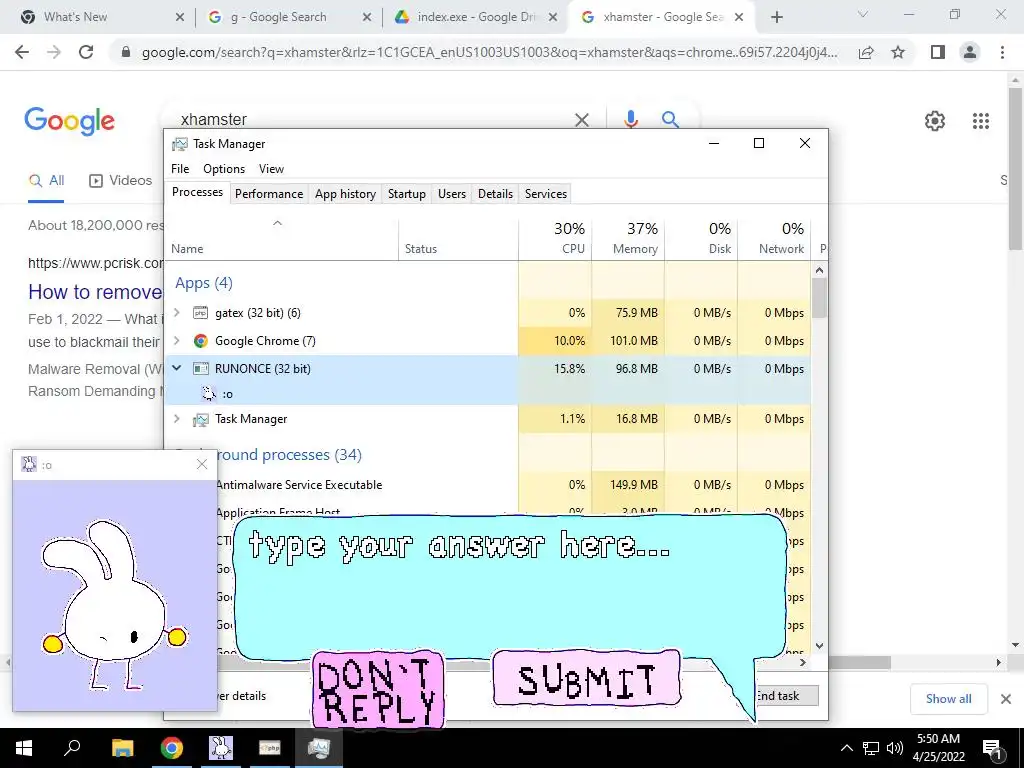Open File Explorer from taskbar
The image size is (1024, 768).
[122, 748]
